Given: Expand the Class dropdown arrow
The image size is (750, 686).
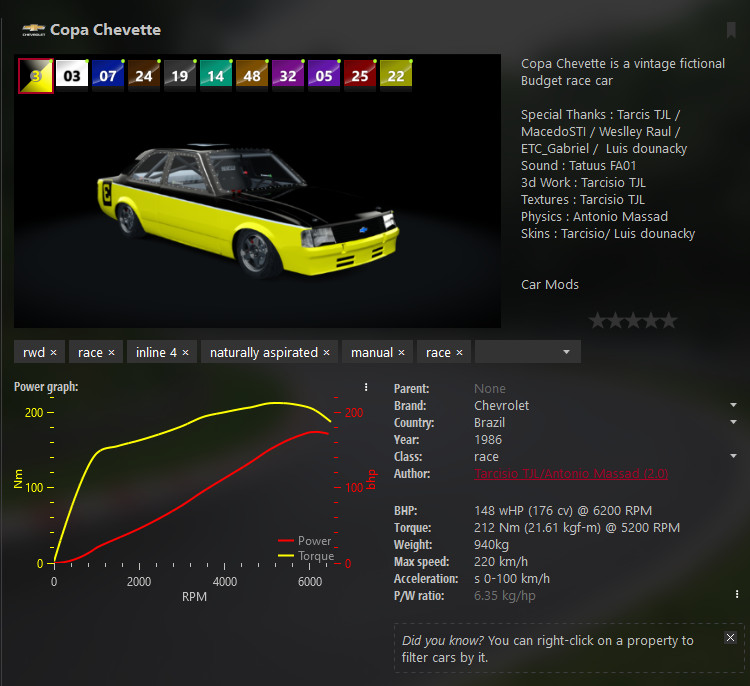Looking at the screenshot, I should 733,456.
